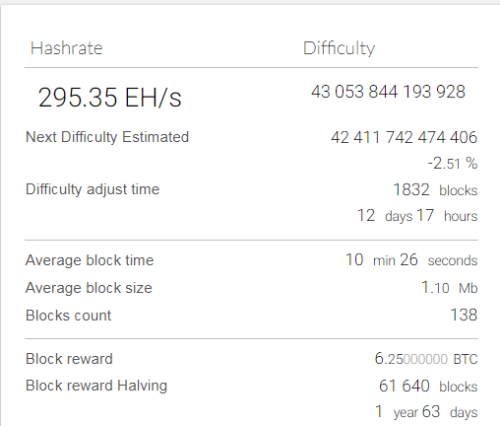Select the current difficulty number 43 053 844 193 928
This screenshot has width=500, height=426.
pos(388,92)
